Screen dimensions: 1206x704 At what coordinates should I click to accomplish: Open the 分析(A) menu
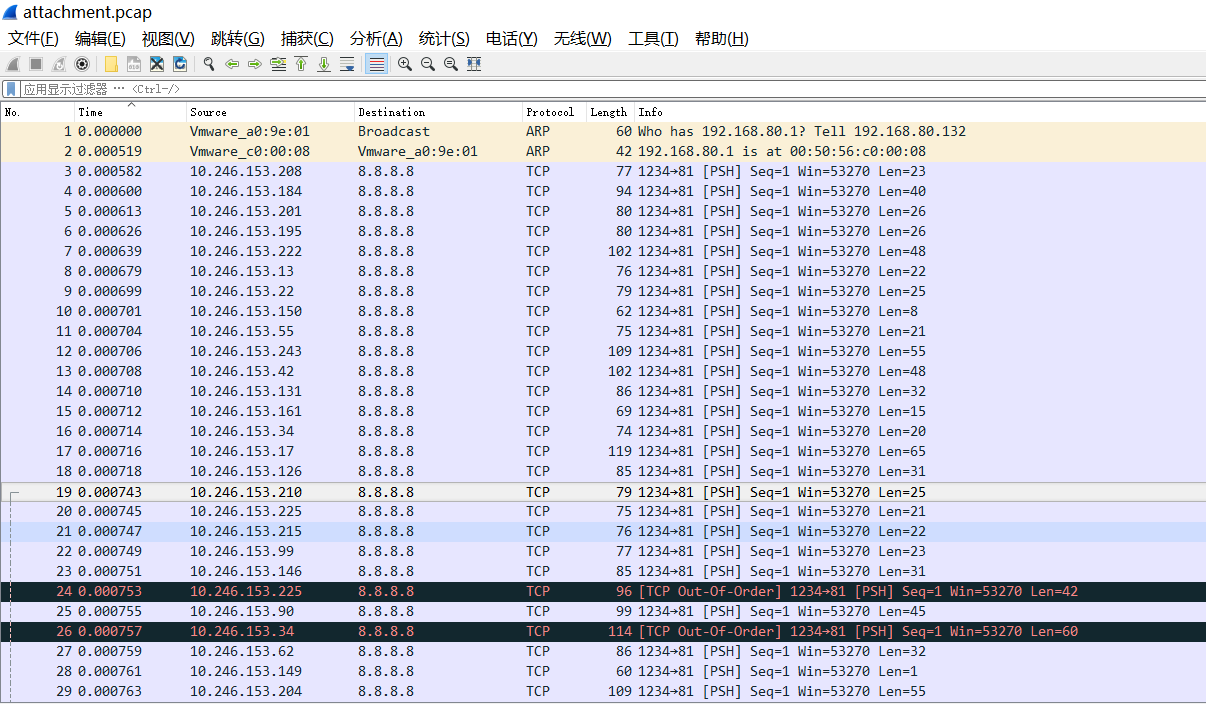[x=375, y=39]
